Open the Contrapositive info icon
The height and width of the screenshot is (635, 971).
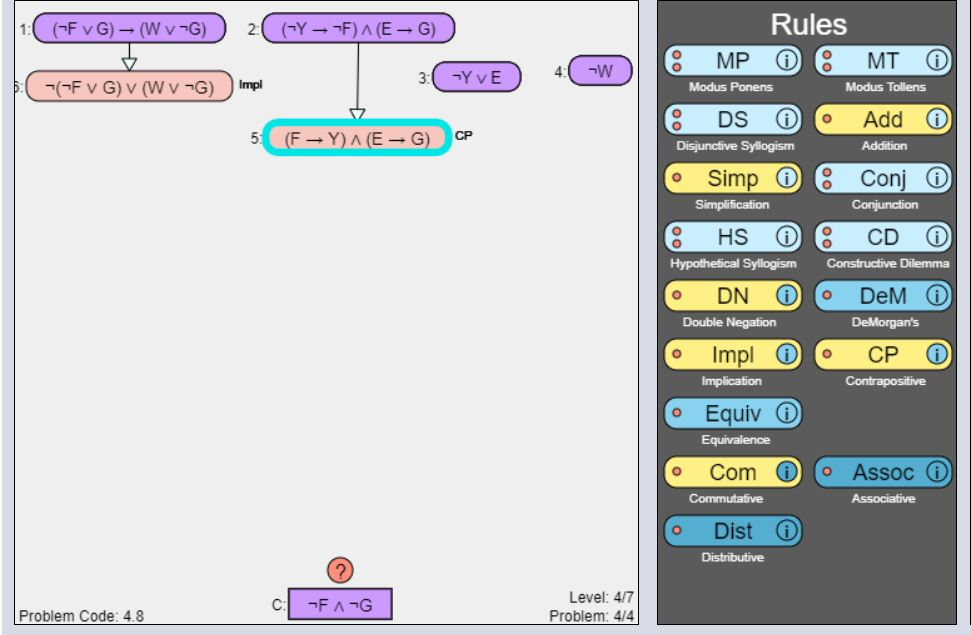coord(937,354)
